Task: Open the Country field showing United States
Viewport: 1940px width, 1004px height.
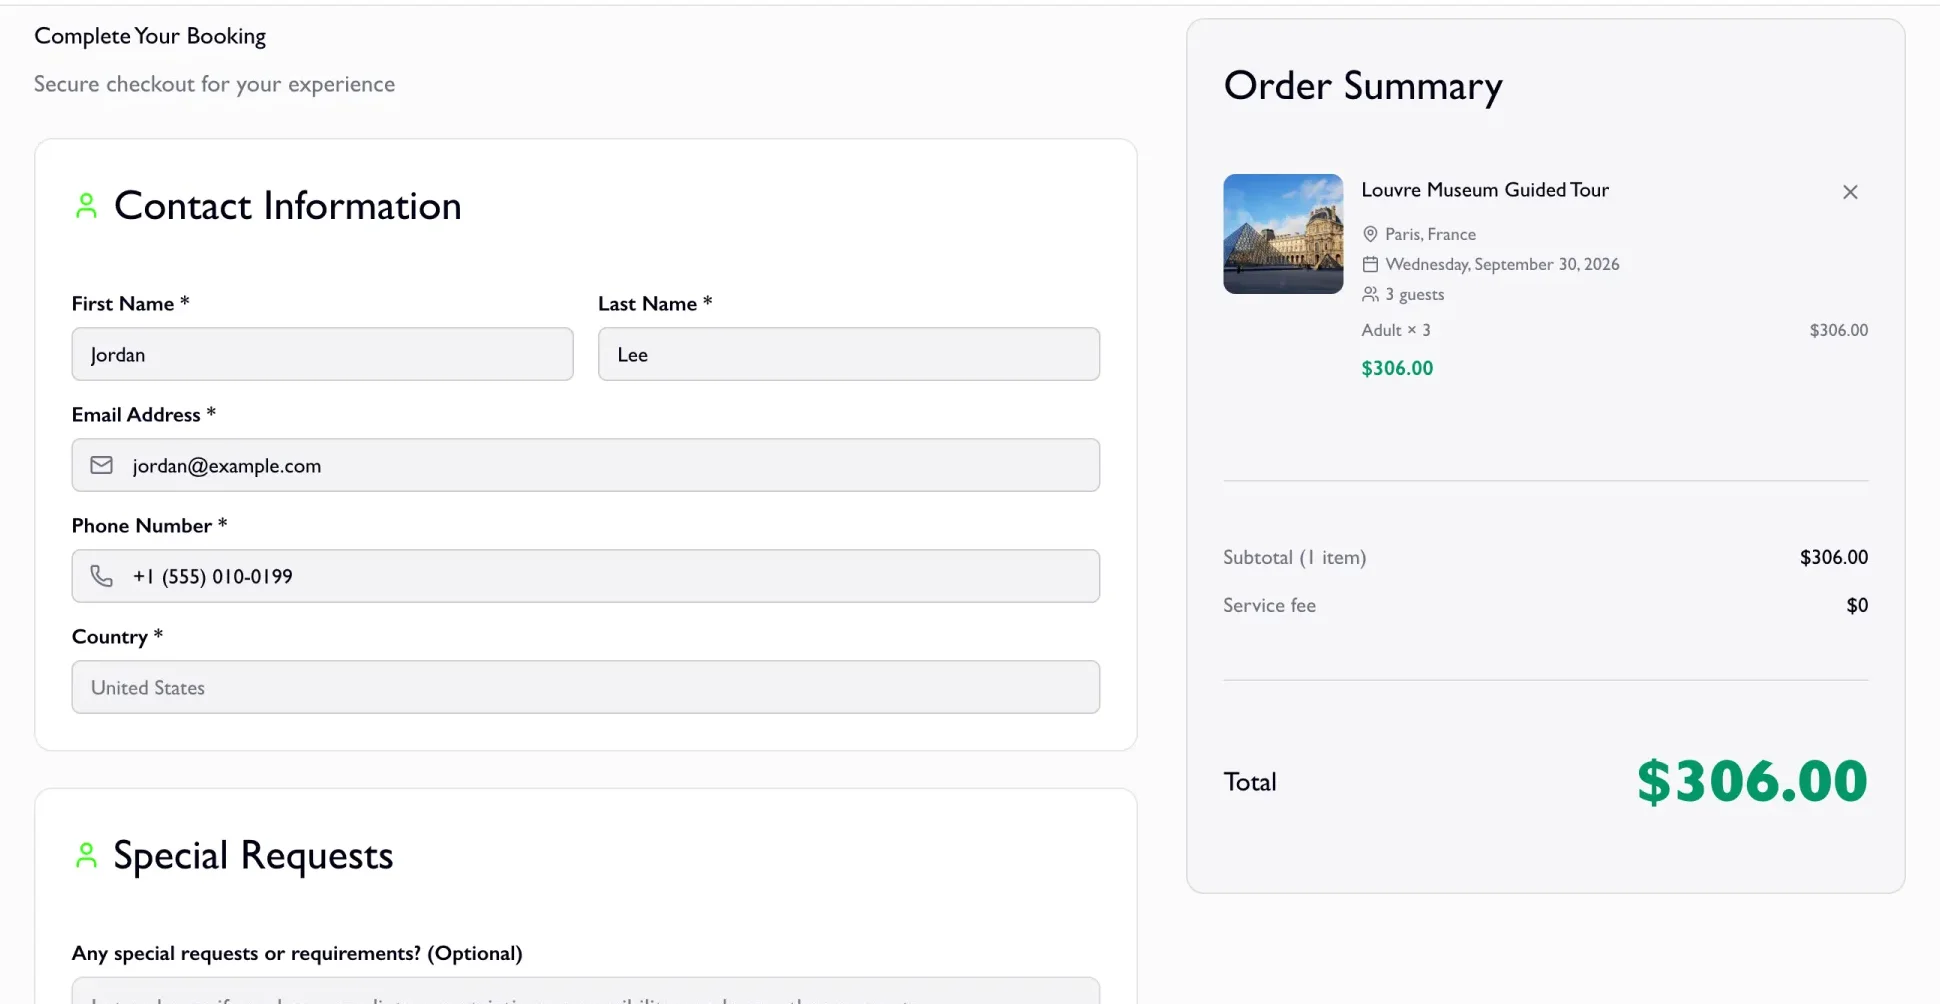Action: tap(586, 687)
